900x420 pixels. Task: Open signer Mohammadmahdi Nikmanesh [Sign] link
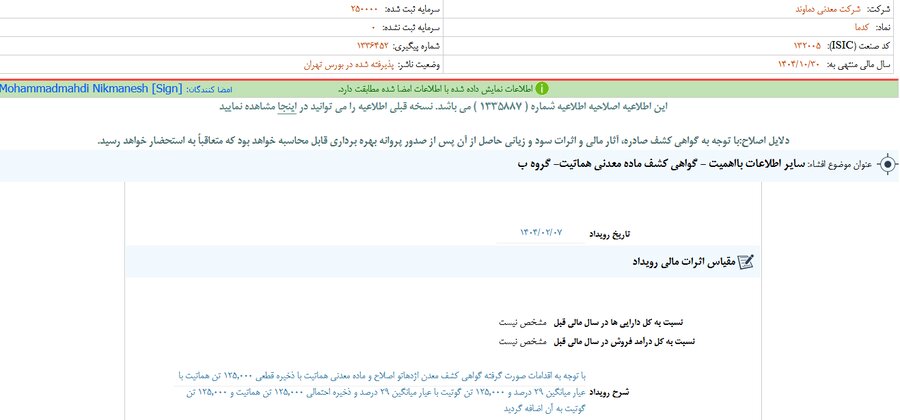(x=91, y=89)
